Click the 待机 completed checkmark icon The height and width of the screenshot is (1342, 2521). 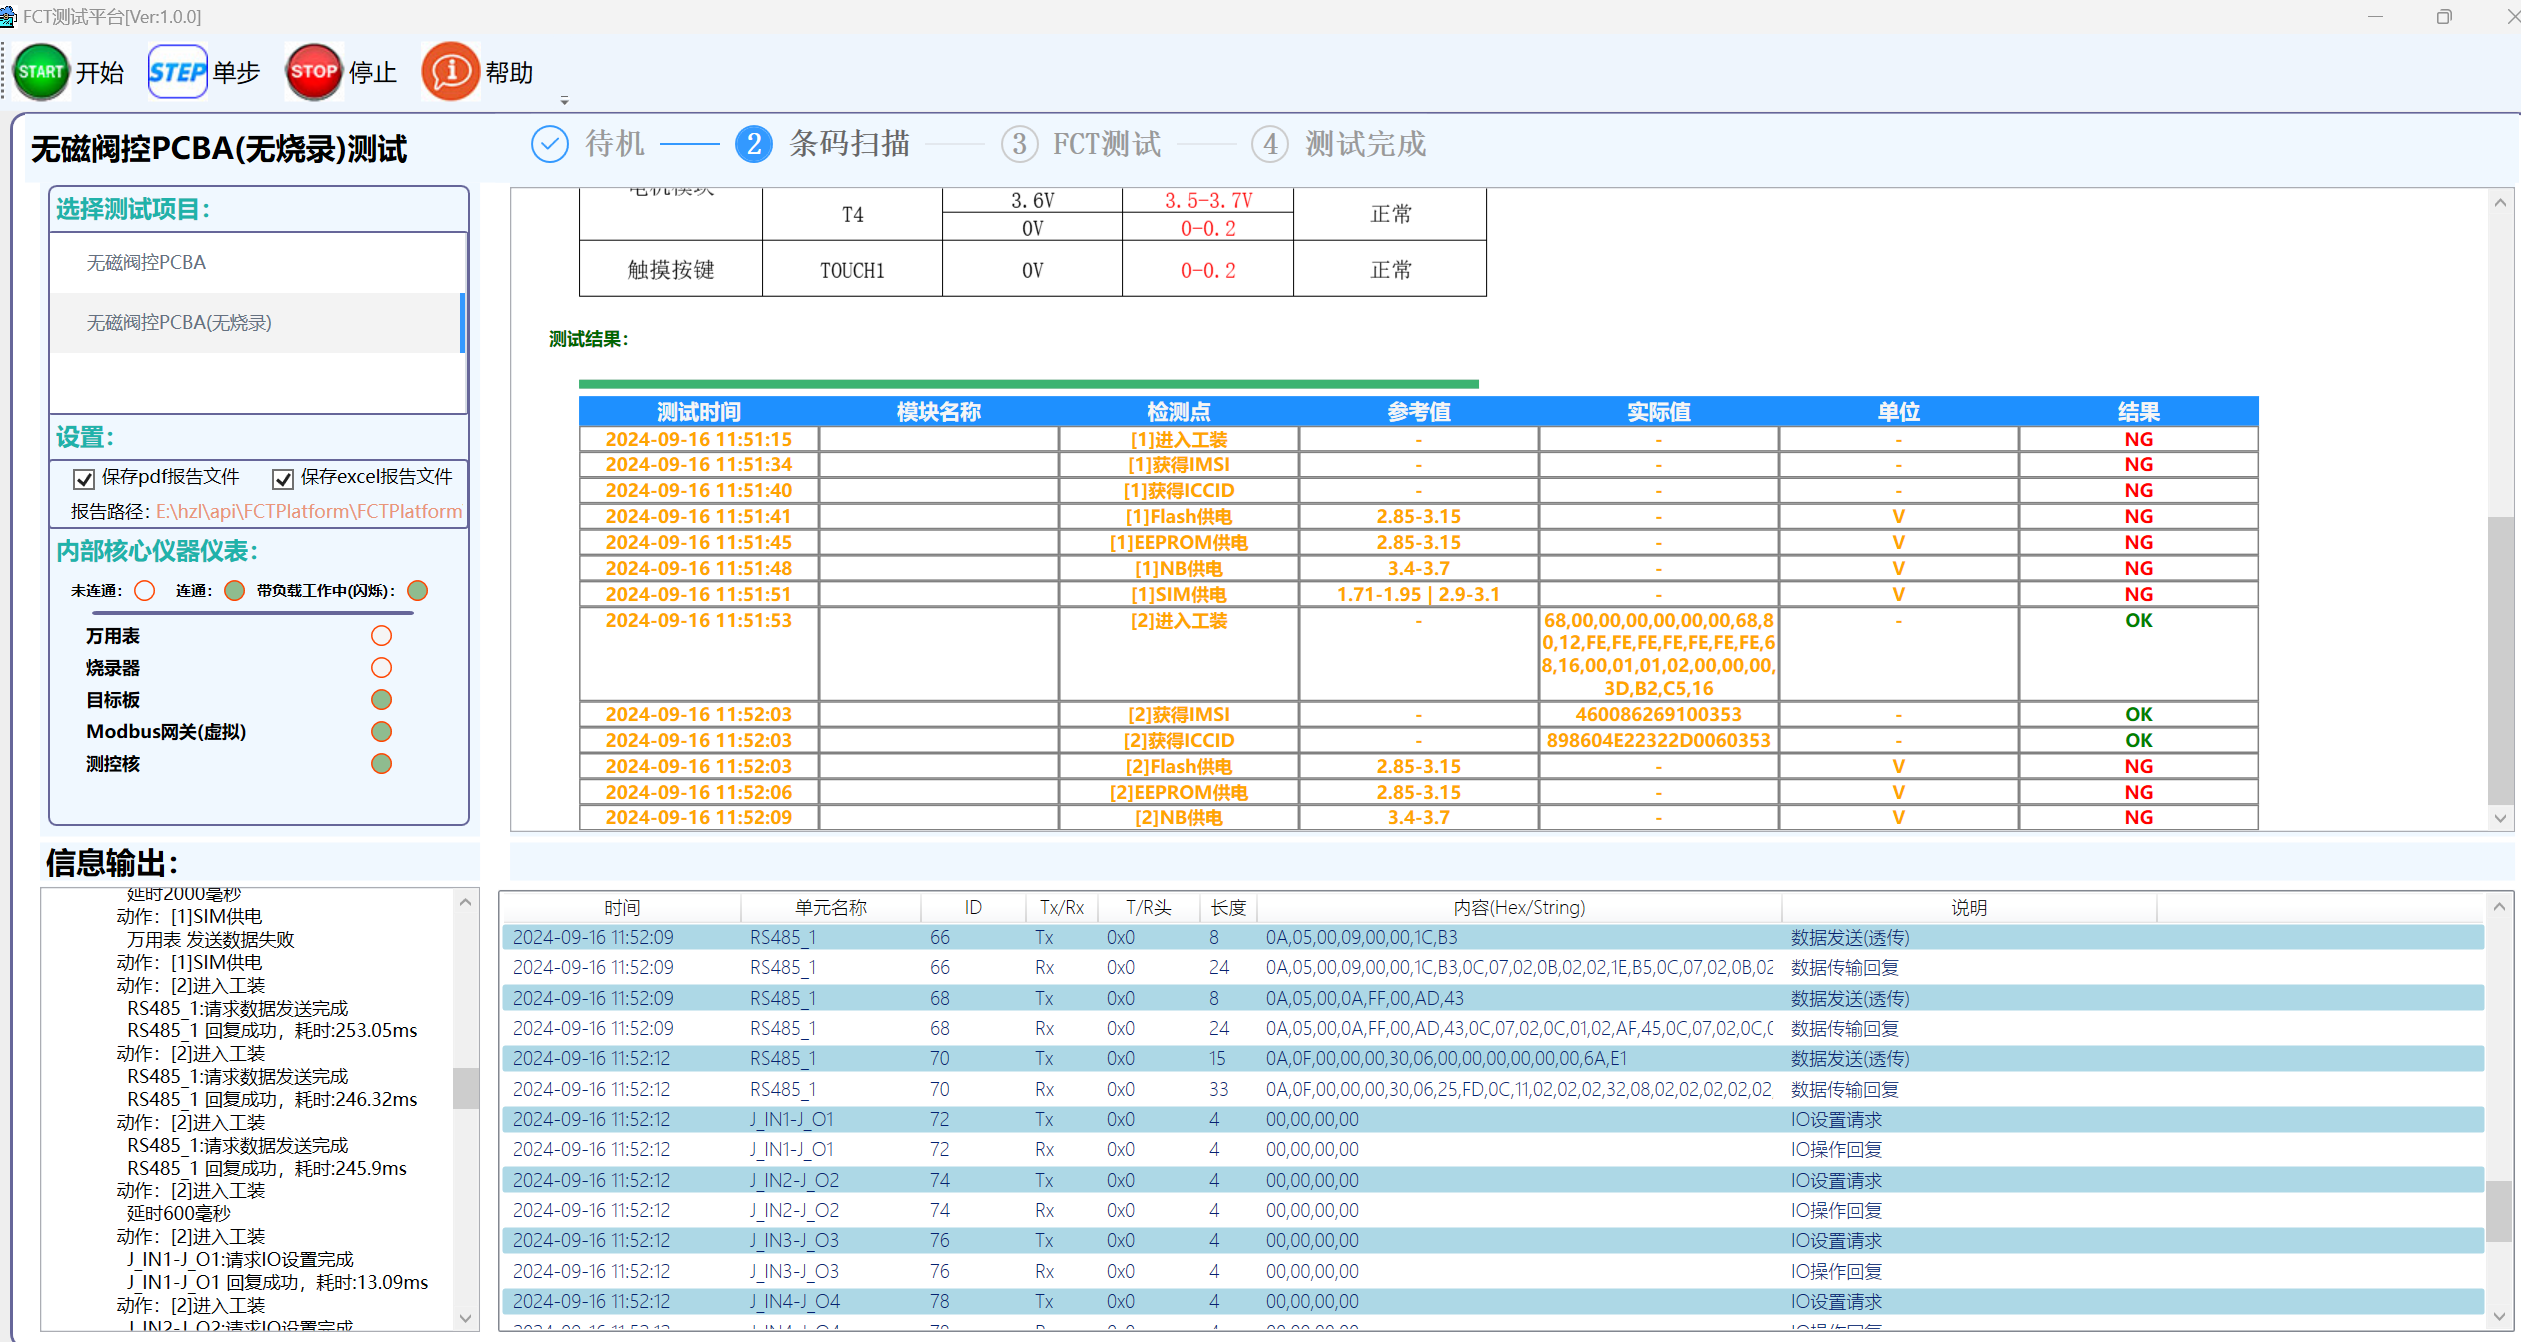tap(549, 144)
